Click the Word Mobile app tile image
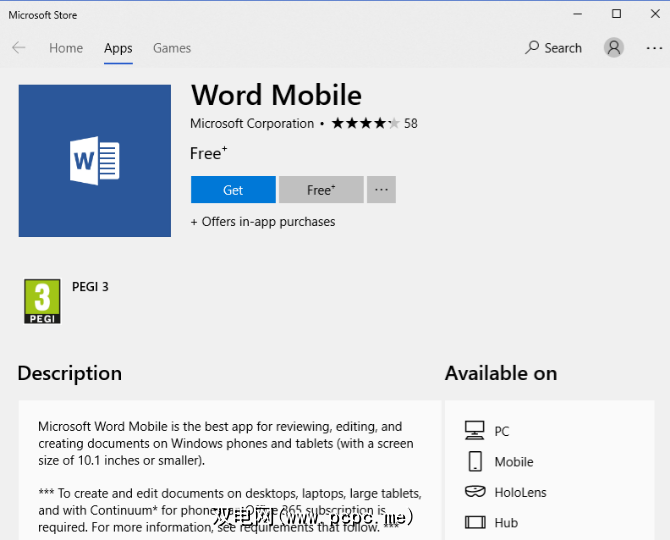670x540 pixels. tap(95, 161)
